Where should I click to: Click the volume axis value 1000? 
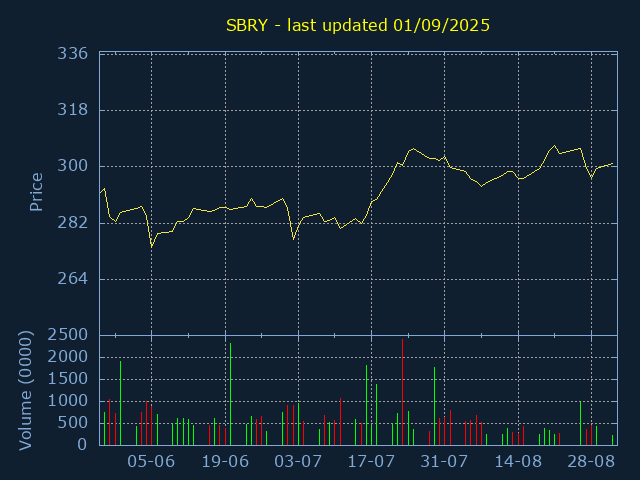pos(68,401)
